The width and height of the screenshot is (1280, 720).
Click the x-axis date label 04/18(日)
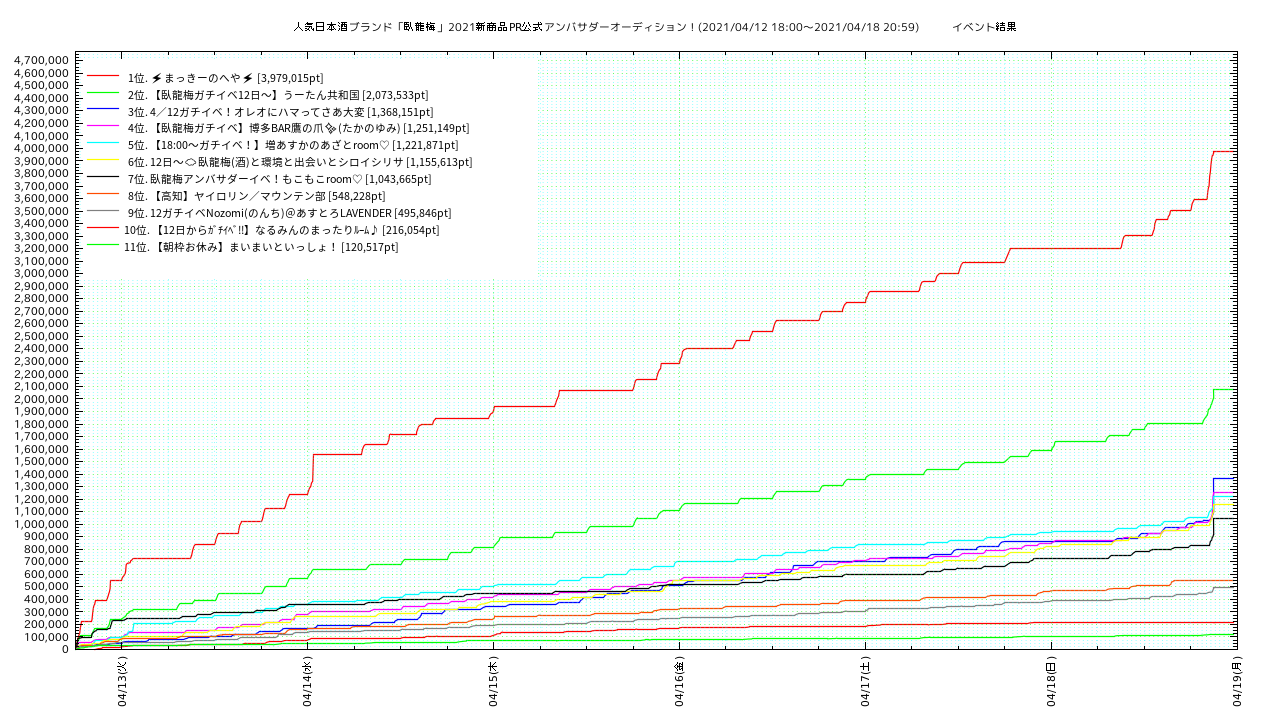[1051, 682]
